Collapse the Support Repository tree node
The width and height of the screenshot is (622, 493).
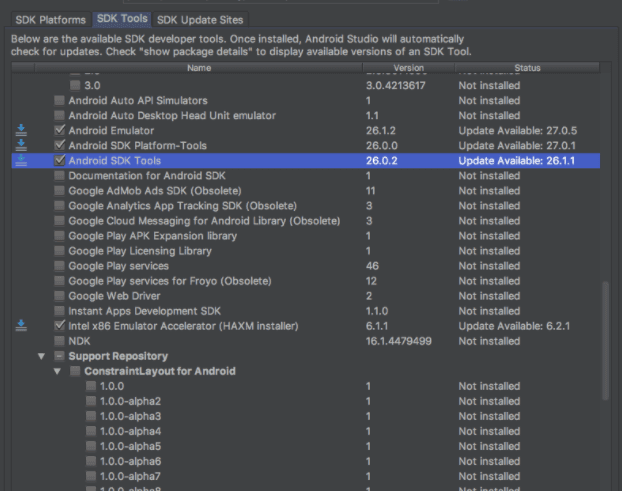point(41,356)
